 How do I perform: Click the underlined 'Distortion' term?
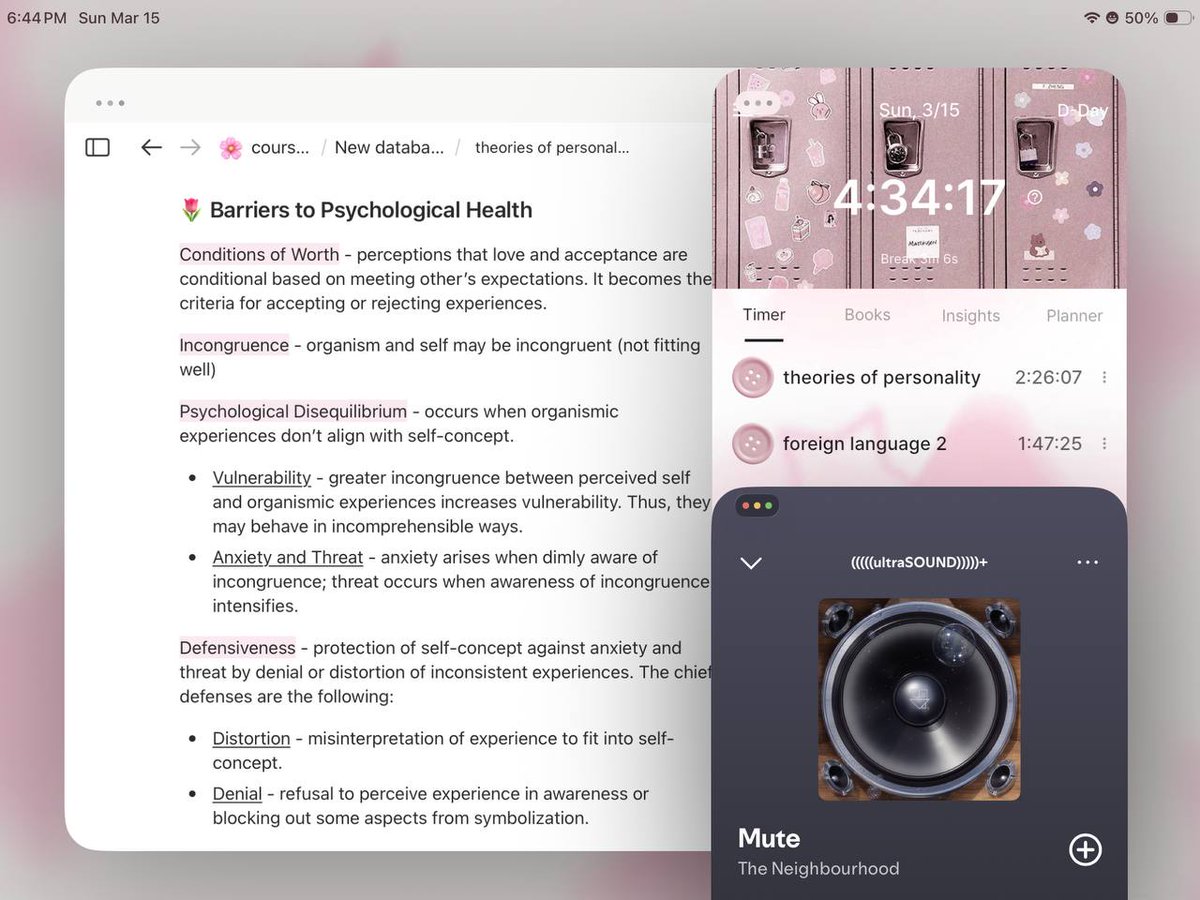tap(251, 739)
